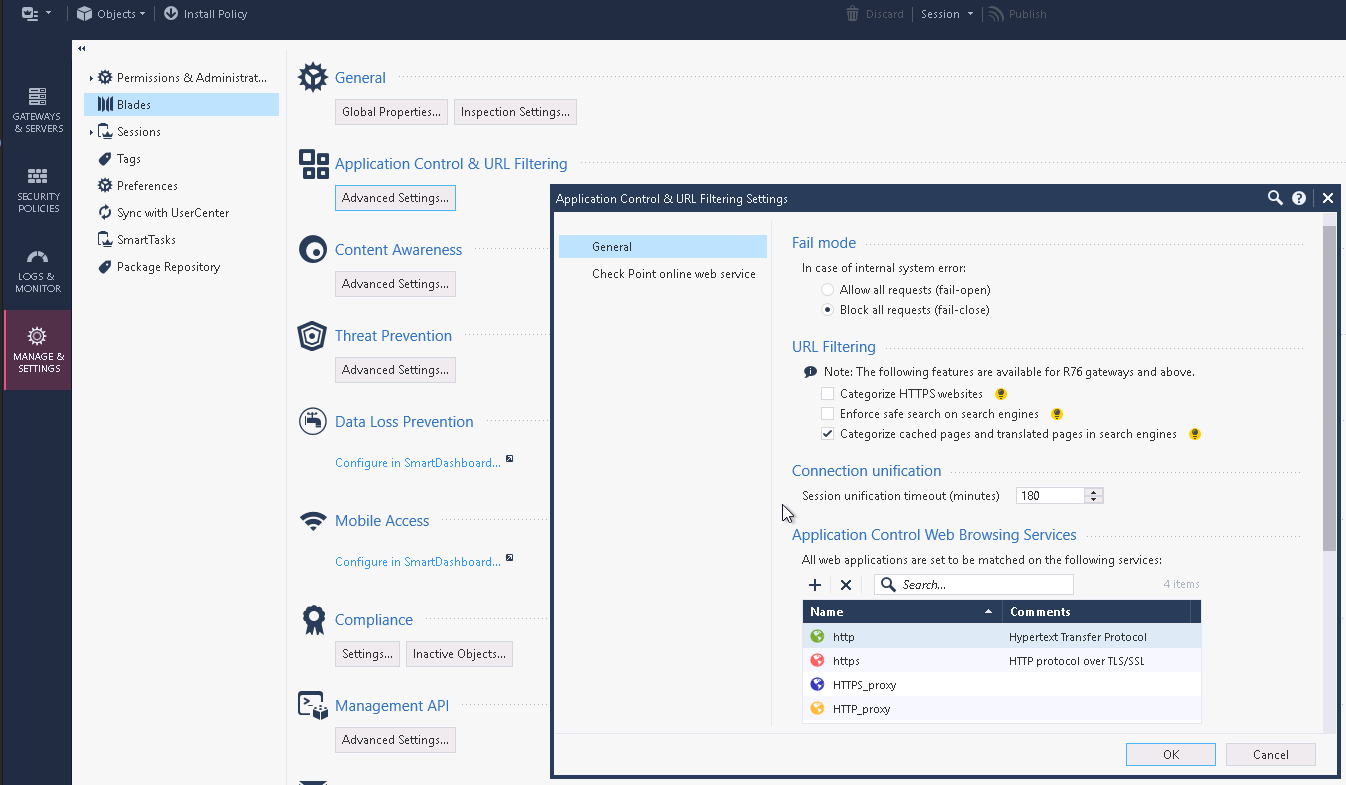Viewport: 1346px width, 785px height.
Task: Collapse the navigation pane with double-arrow icon
Action: (82, 48)
